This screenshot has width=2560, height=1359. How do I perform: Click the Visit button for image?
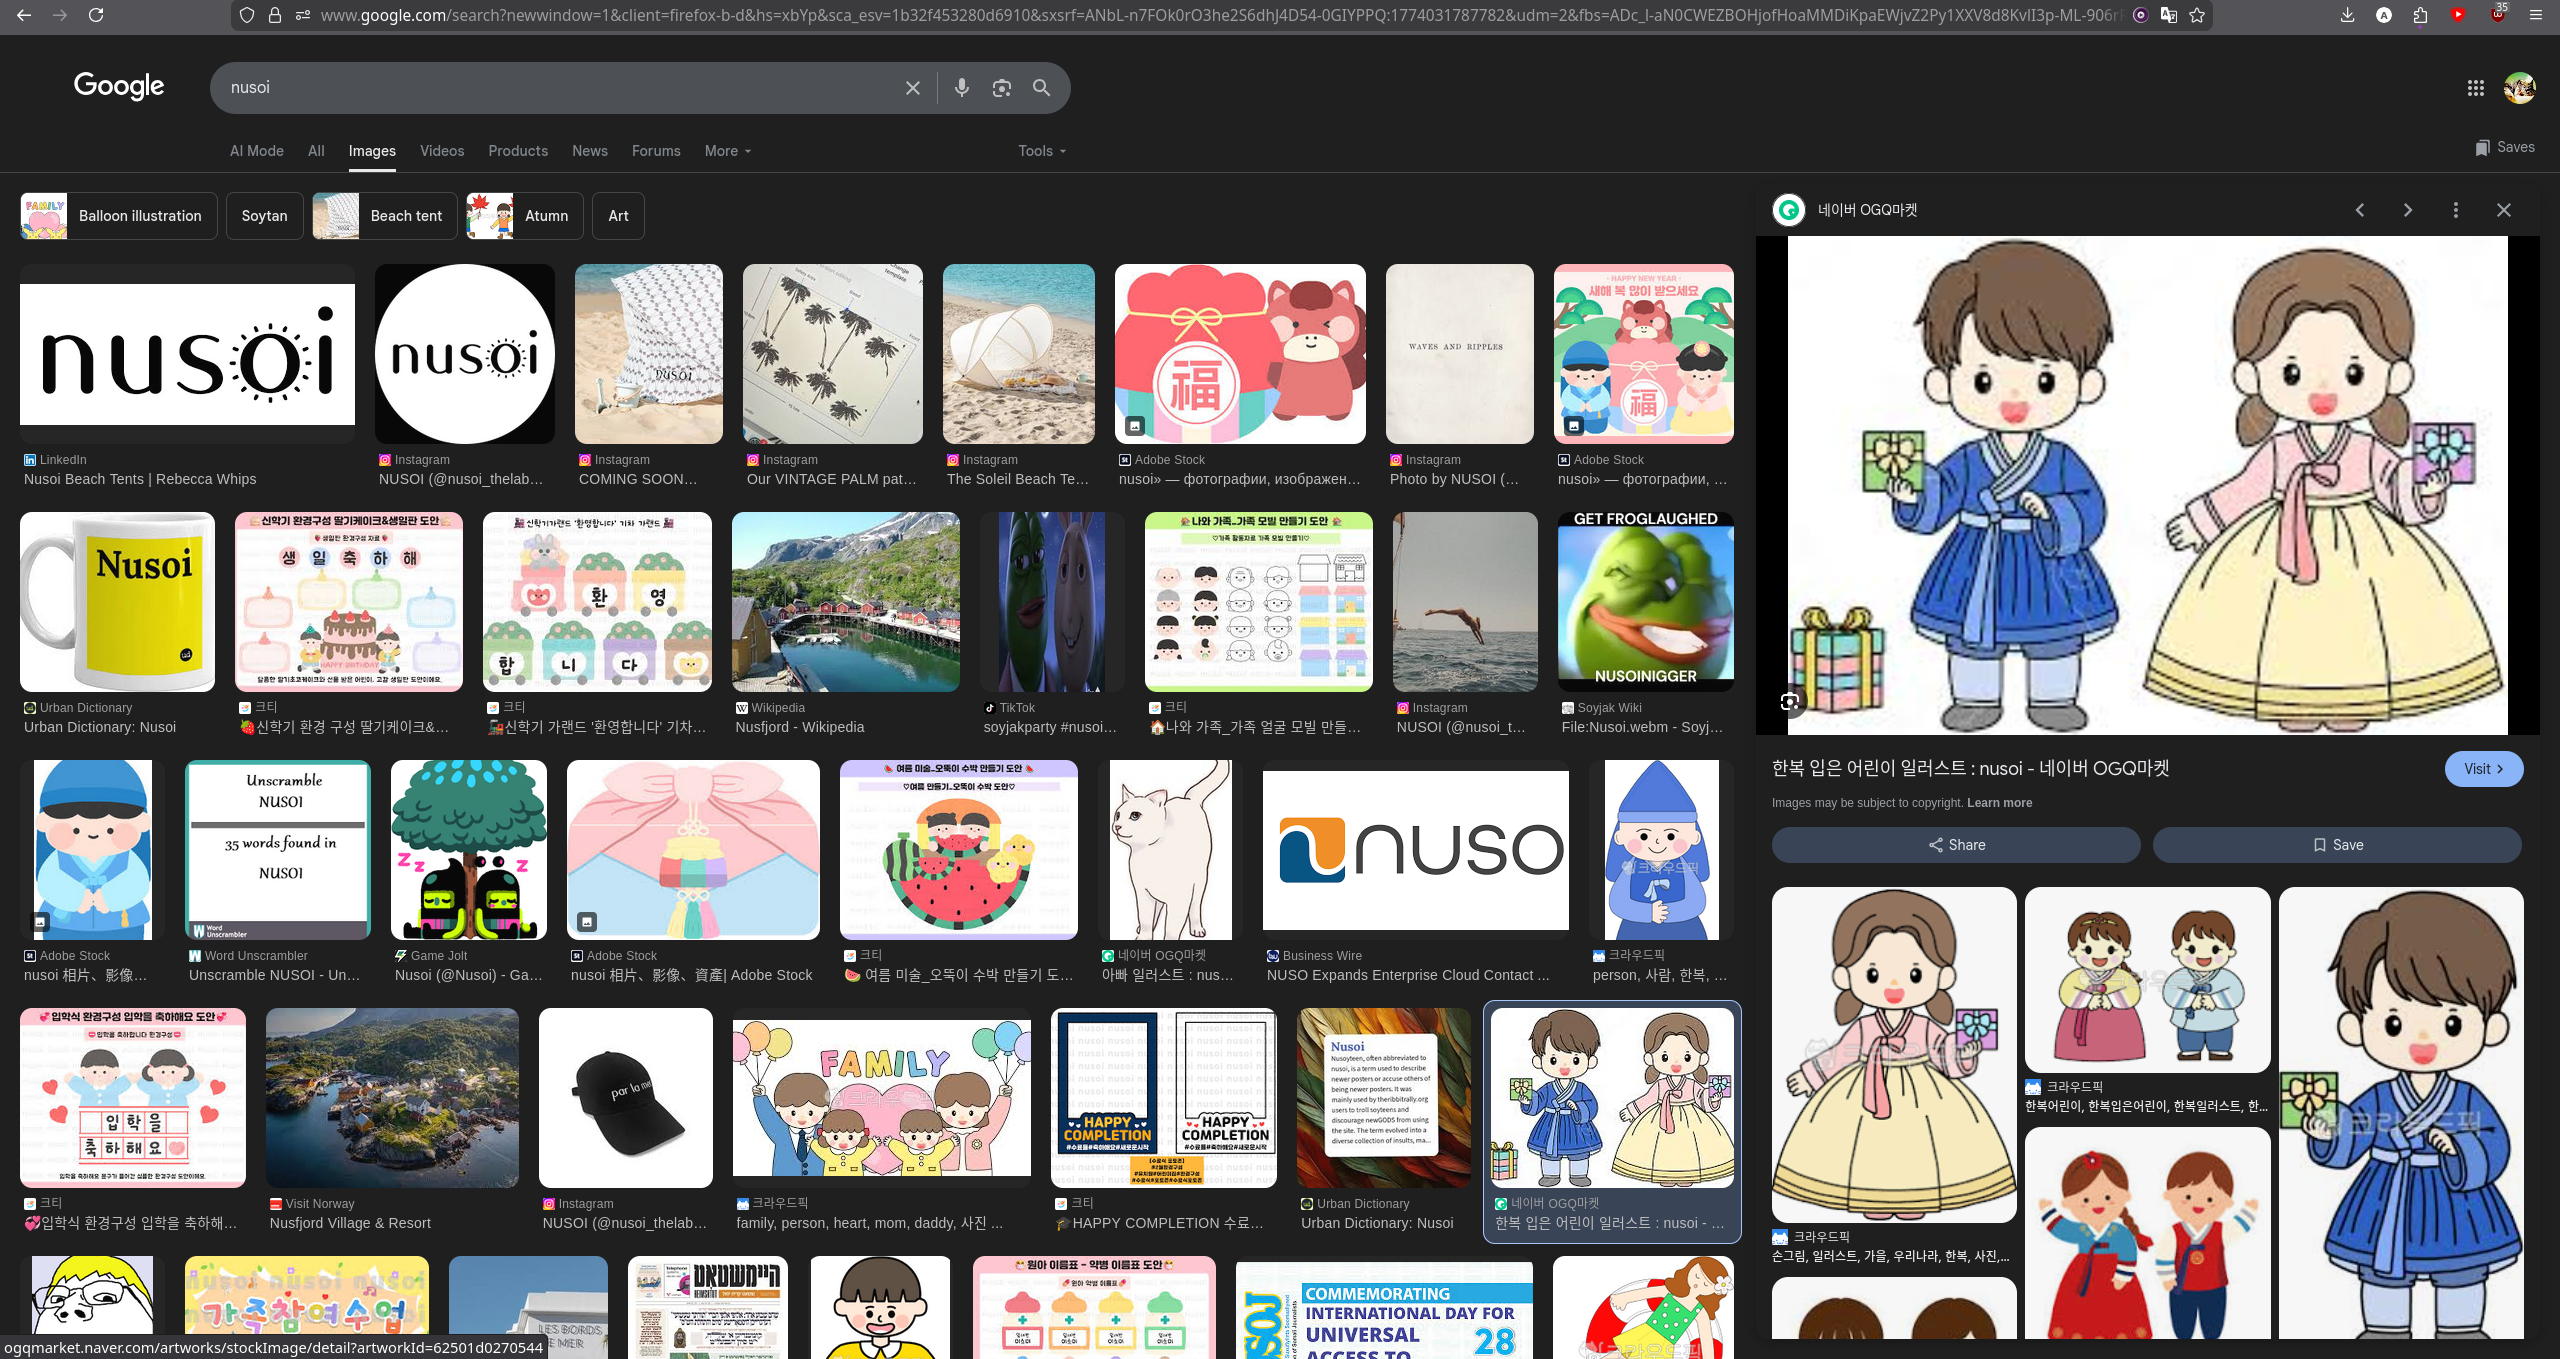click(x=2483, y=769)
